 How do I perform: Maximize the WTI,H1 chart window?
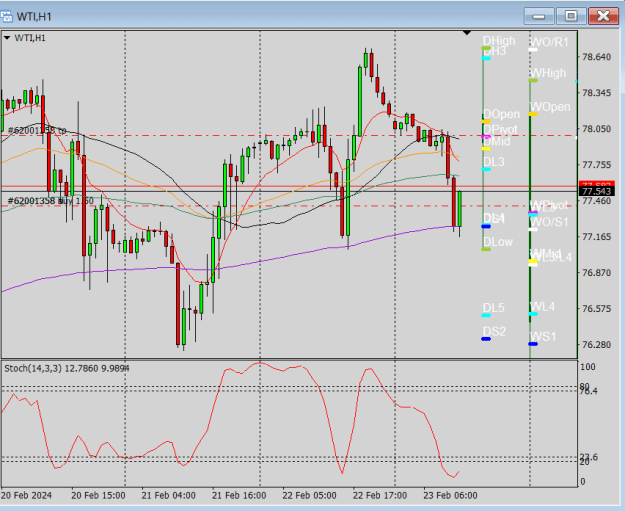coord(571,16)
